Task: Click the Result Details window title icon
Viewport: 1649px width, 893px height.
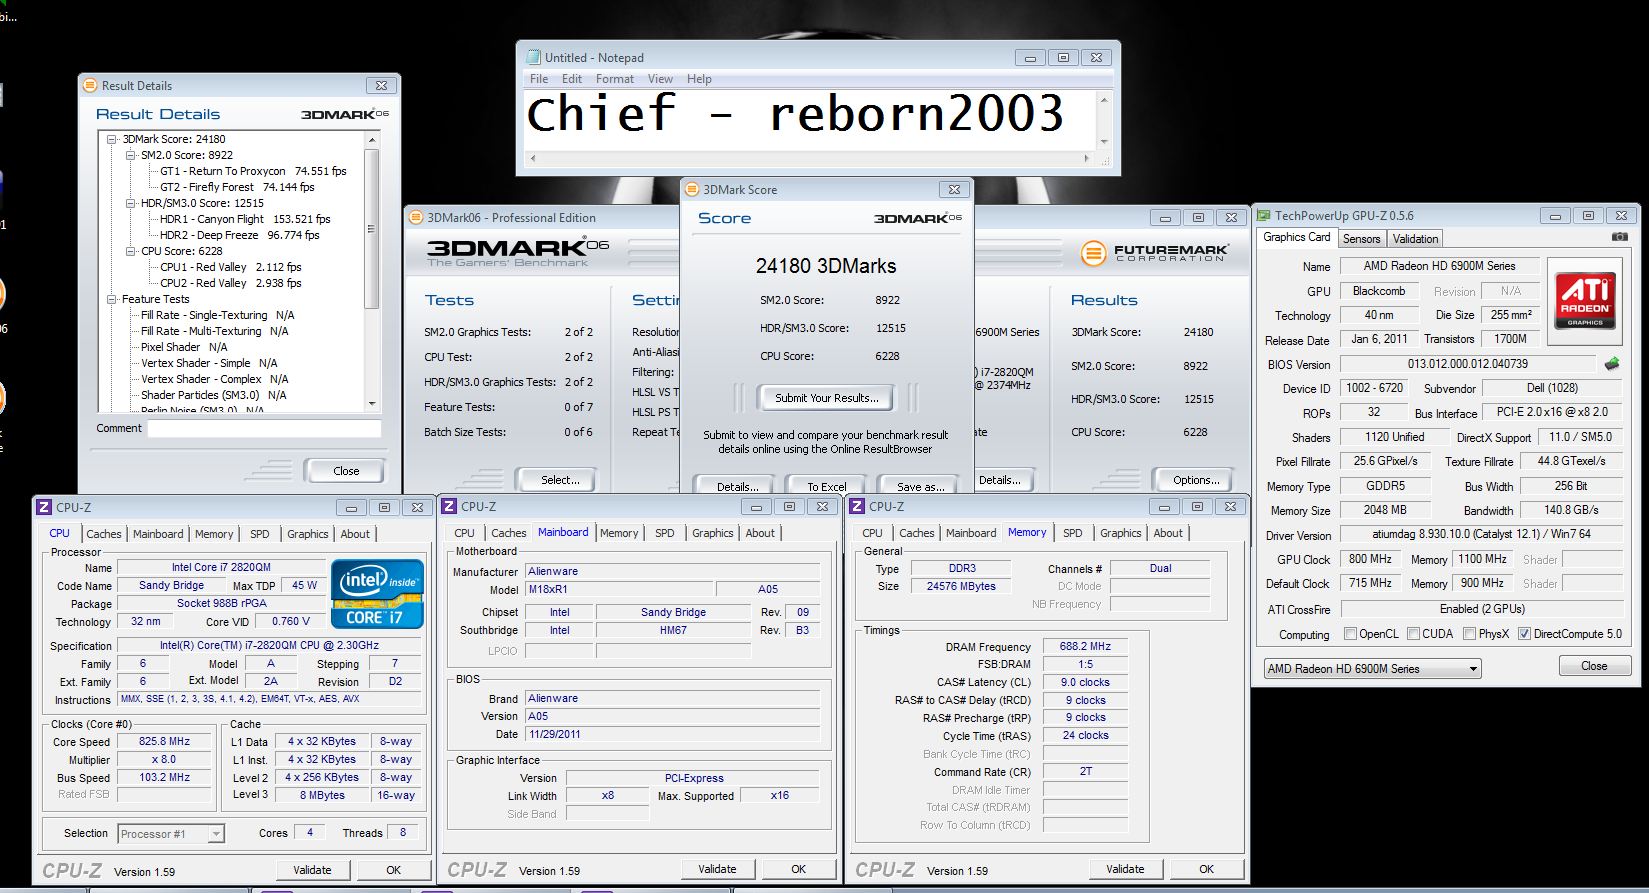Action: pos(90,85)
